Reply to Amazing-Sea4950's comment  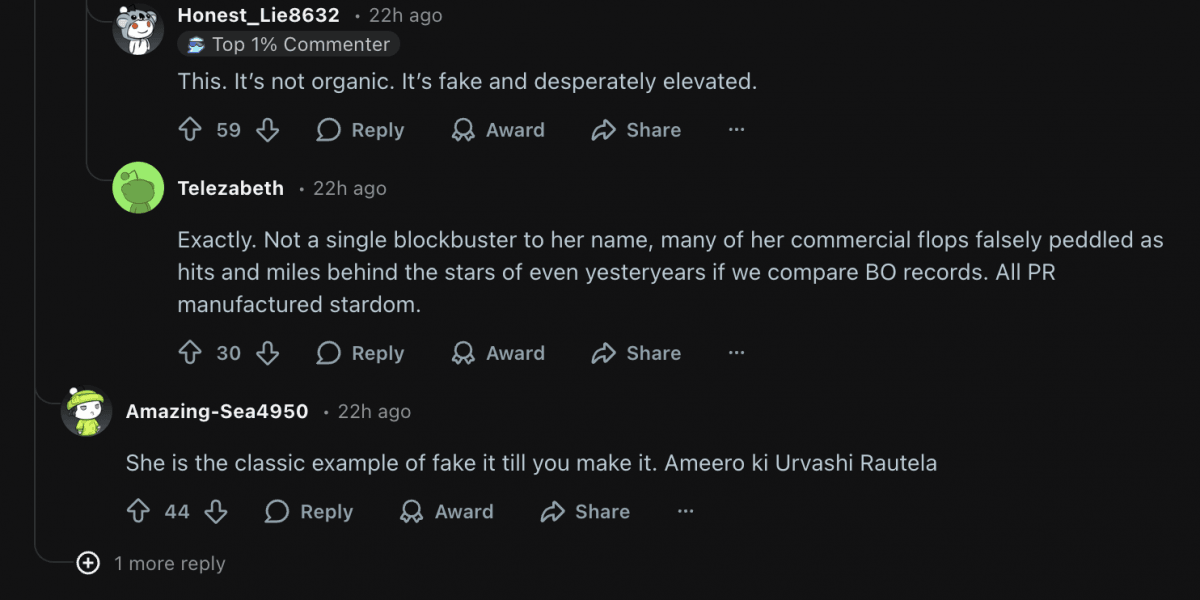[x=308, y=511]
